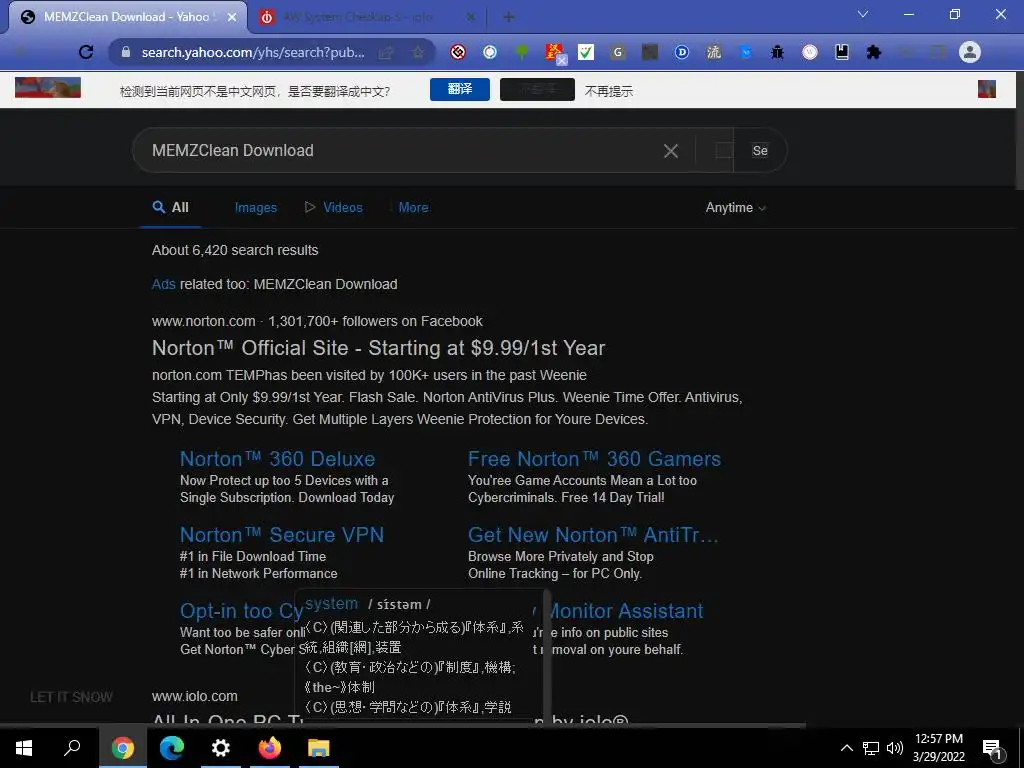Open the Chrome profile avatar
This screenshot has height=768, width=1024.
[x=970, y=52]
